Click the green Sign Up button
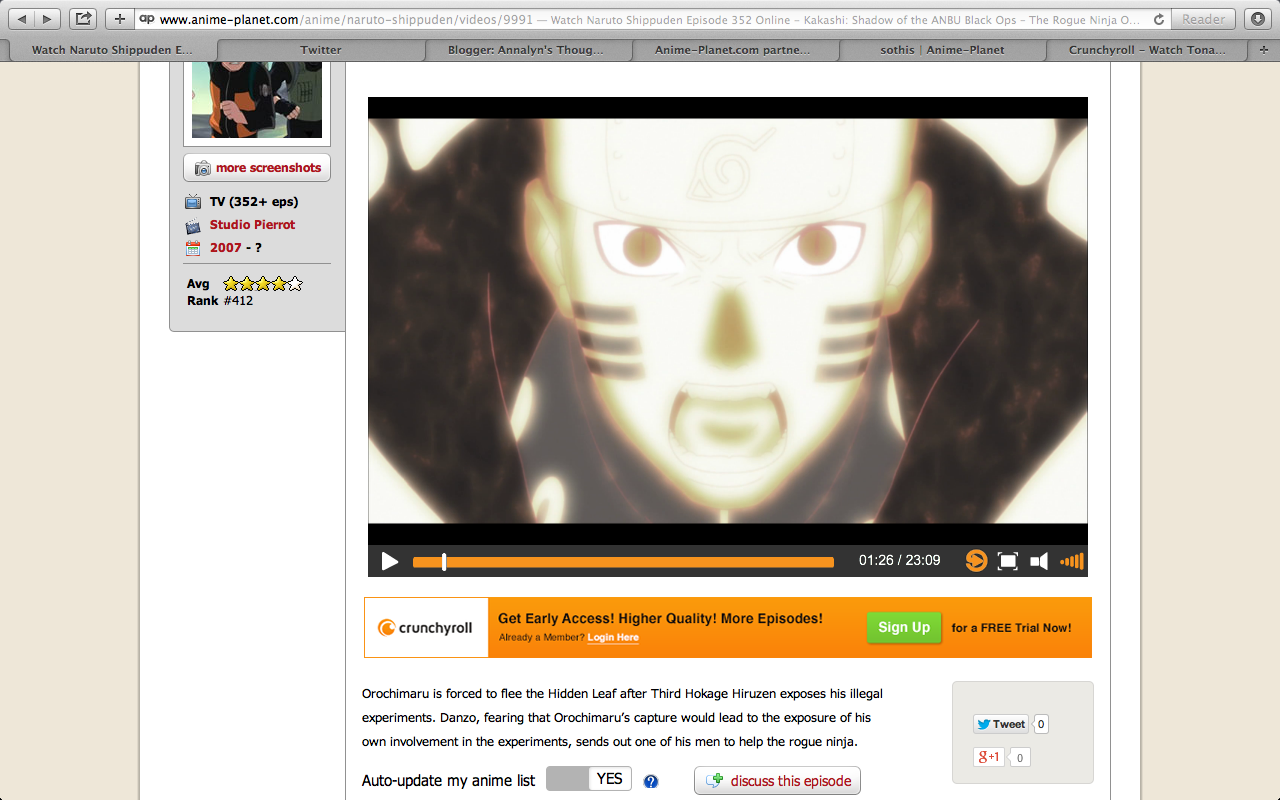1280x800 pixels. 904,627
